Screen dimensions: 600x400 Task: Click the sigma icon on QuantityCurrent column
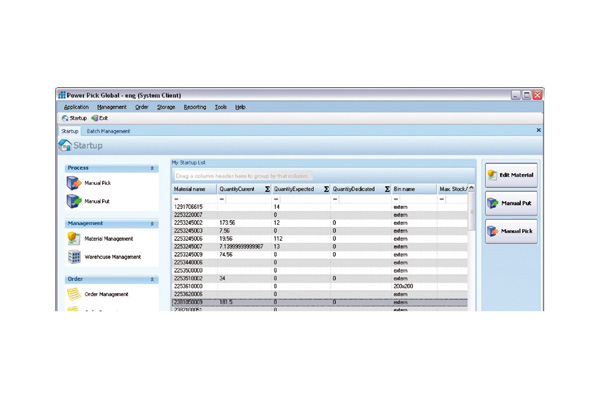point(267,189)
